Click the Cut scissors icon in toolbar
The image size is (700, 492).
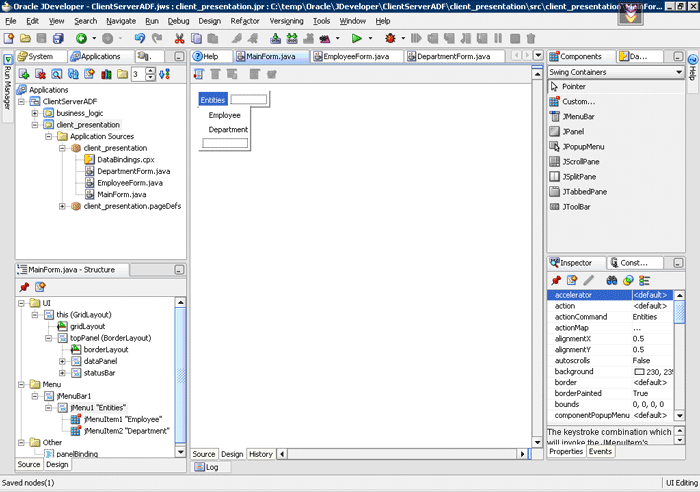tap(179, 38)
